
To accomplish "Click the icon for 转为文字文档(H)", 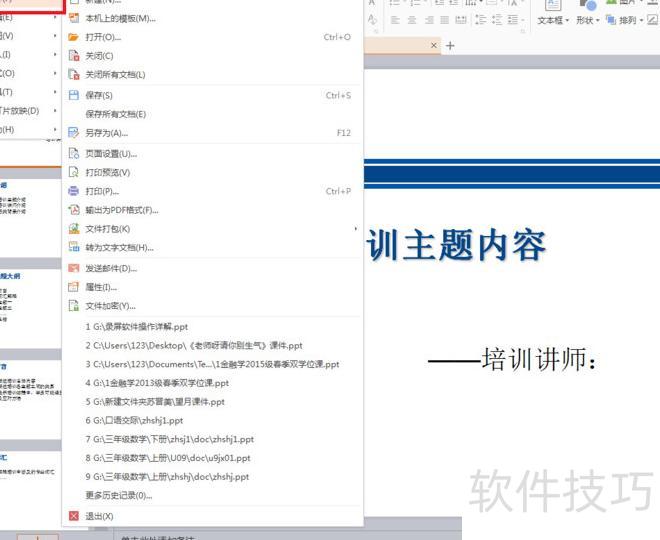I will tap(74, 247).
